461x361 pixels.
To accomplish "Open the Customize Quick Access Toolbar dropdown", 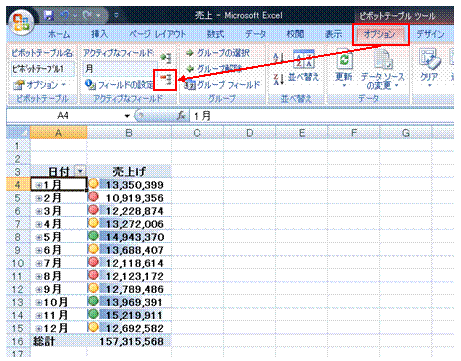I will [x=116, y=15].
